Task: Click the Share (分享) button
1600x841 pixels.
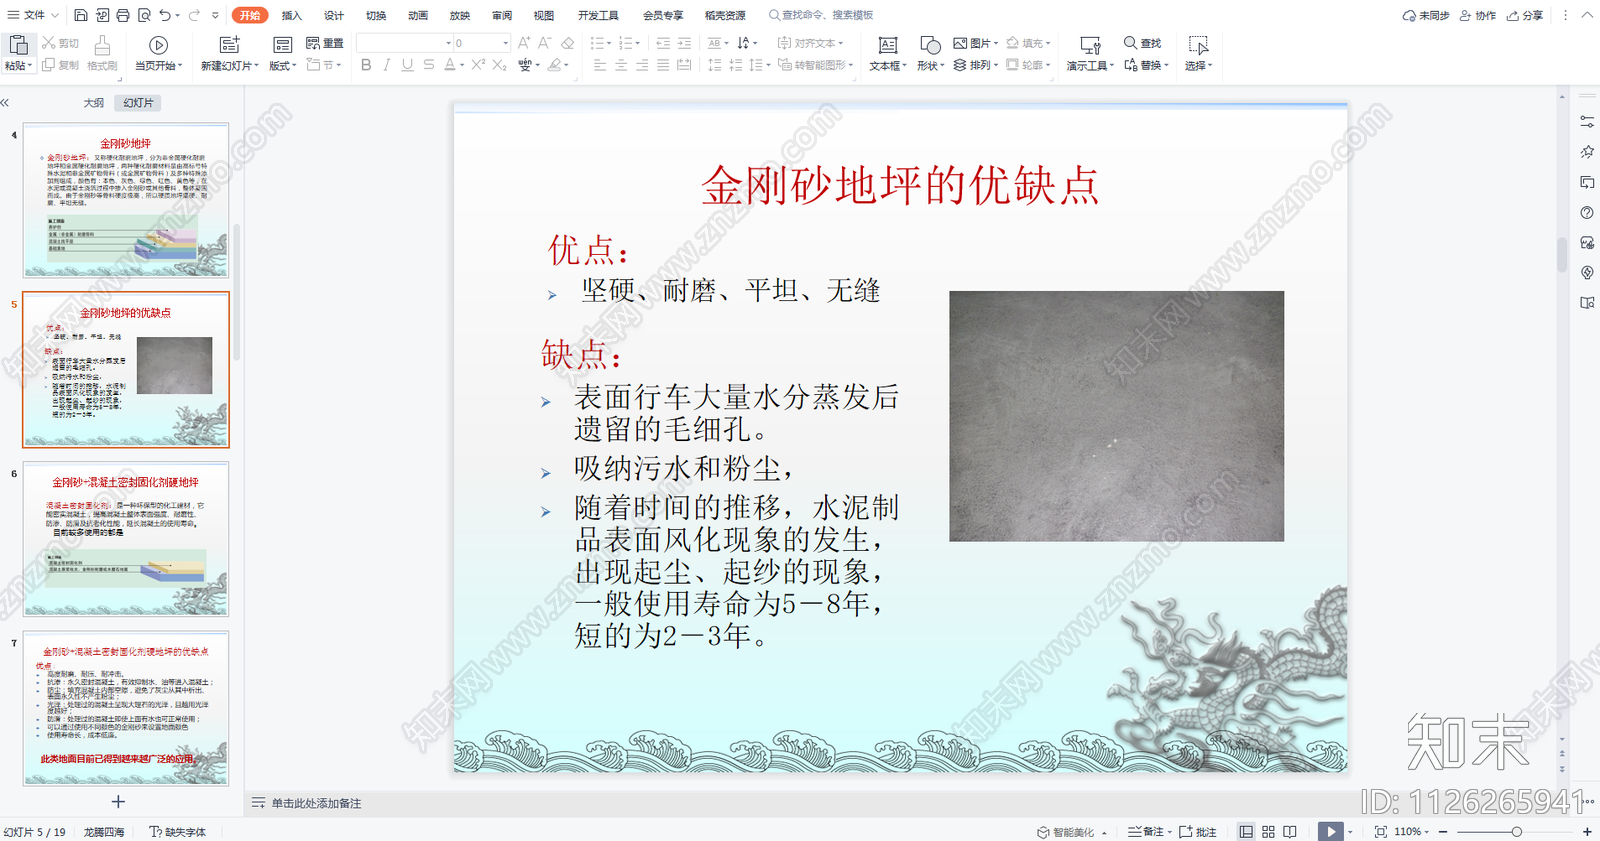Action: click(1526, 15)
